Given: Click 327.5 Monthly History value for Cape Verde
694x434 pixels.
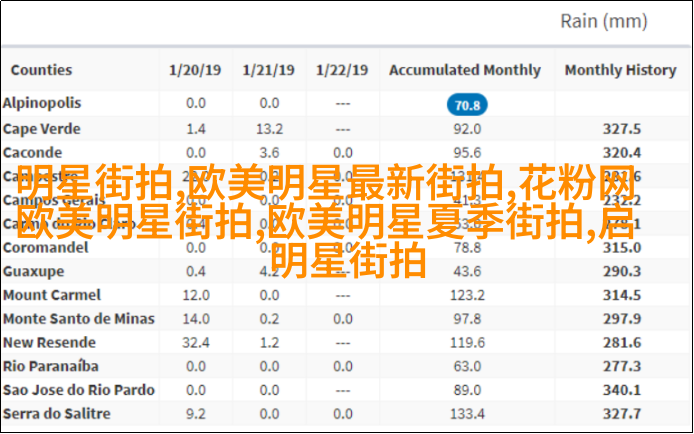Looking at the screenshot, I should click(x=622, y=128).
